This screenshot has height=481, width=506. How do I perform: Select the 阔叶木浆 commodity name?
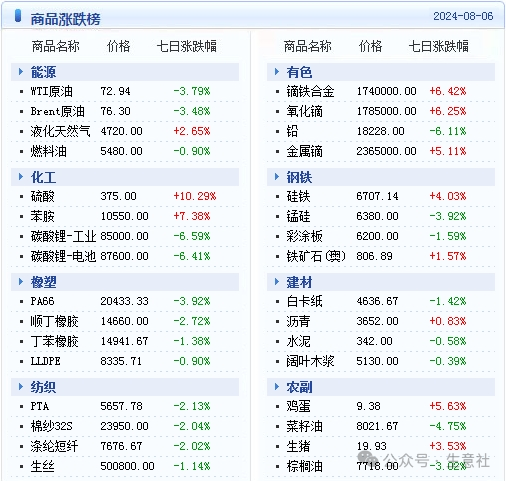(x=310, y=361)
